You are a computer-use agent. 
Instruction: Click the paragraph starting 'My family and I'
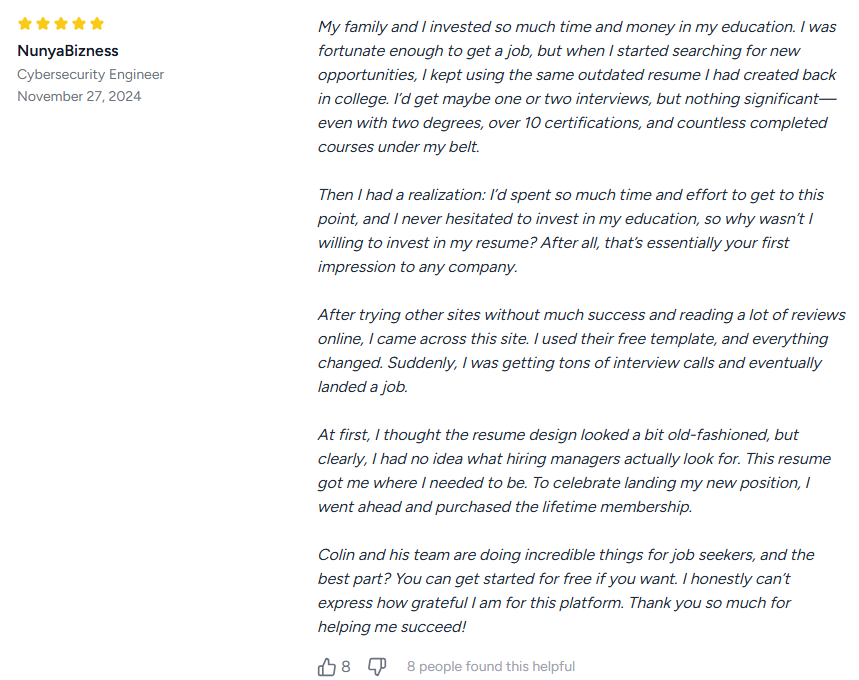click(577, 87)
